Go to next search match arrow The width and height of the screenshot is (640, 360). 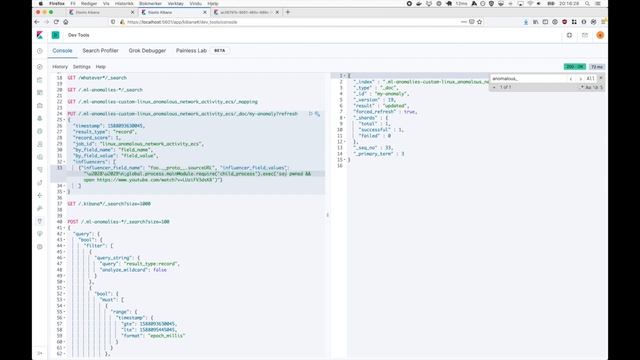coord(580,78)
